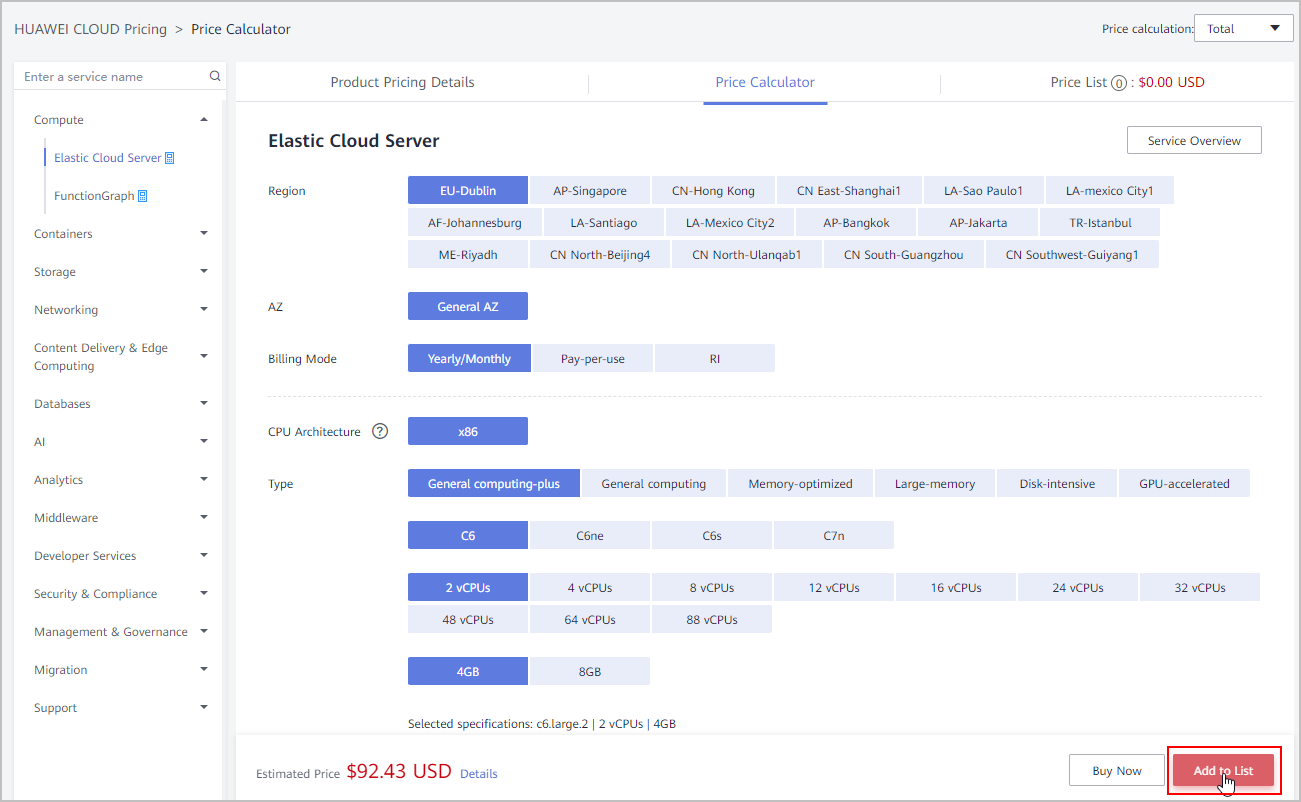Viewport: 1301px width, 802px height.
Task: Click the Service Overview button
Action: pos(1194,141)
